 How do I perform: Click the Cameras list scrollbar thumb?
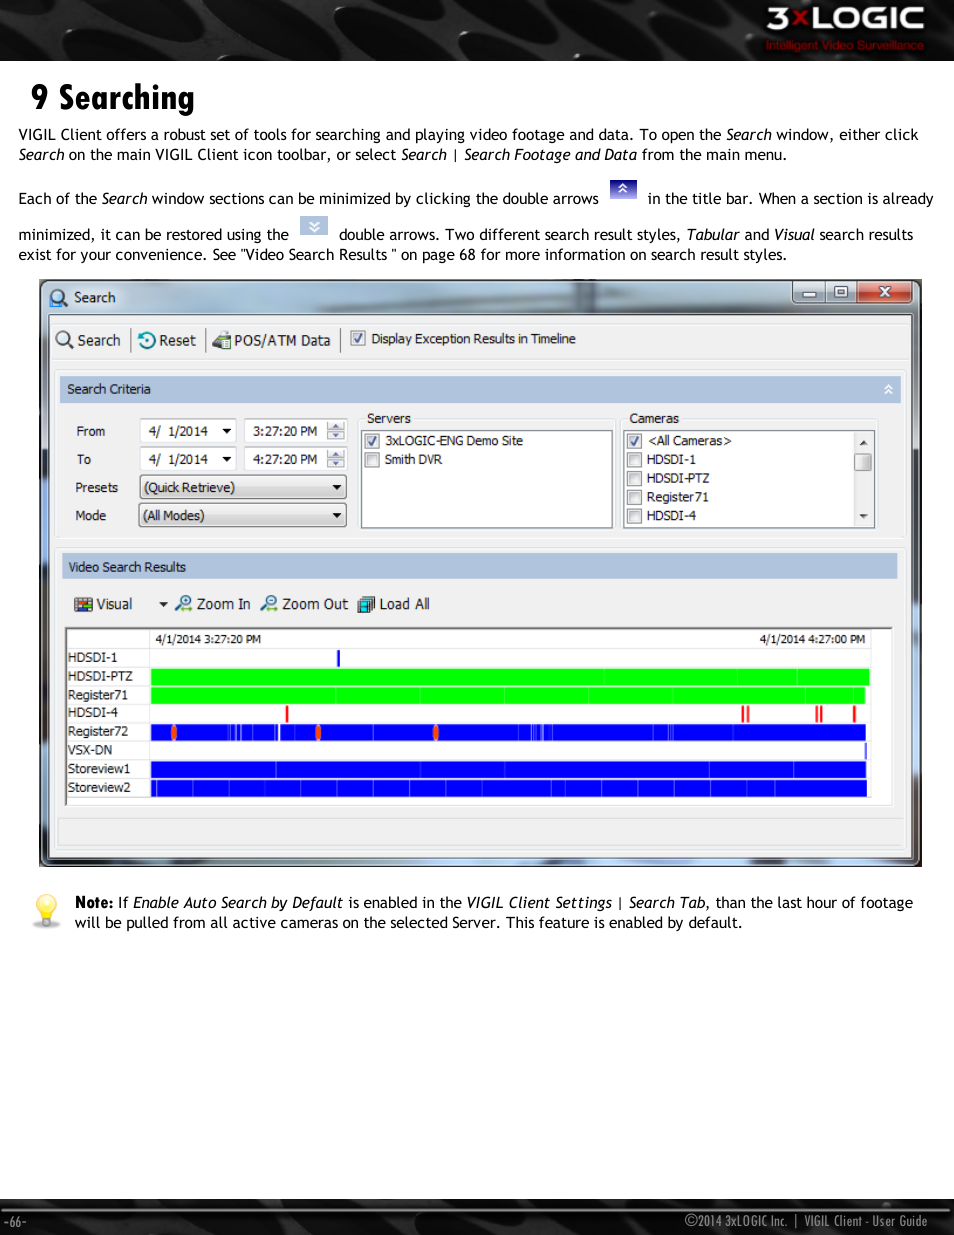pos(863,462)
